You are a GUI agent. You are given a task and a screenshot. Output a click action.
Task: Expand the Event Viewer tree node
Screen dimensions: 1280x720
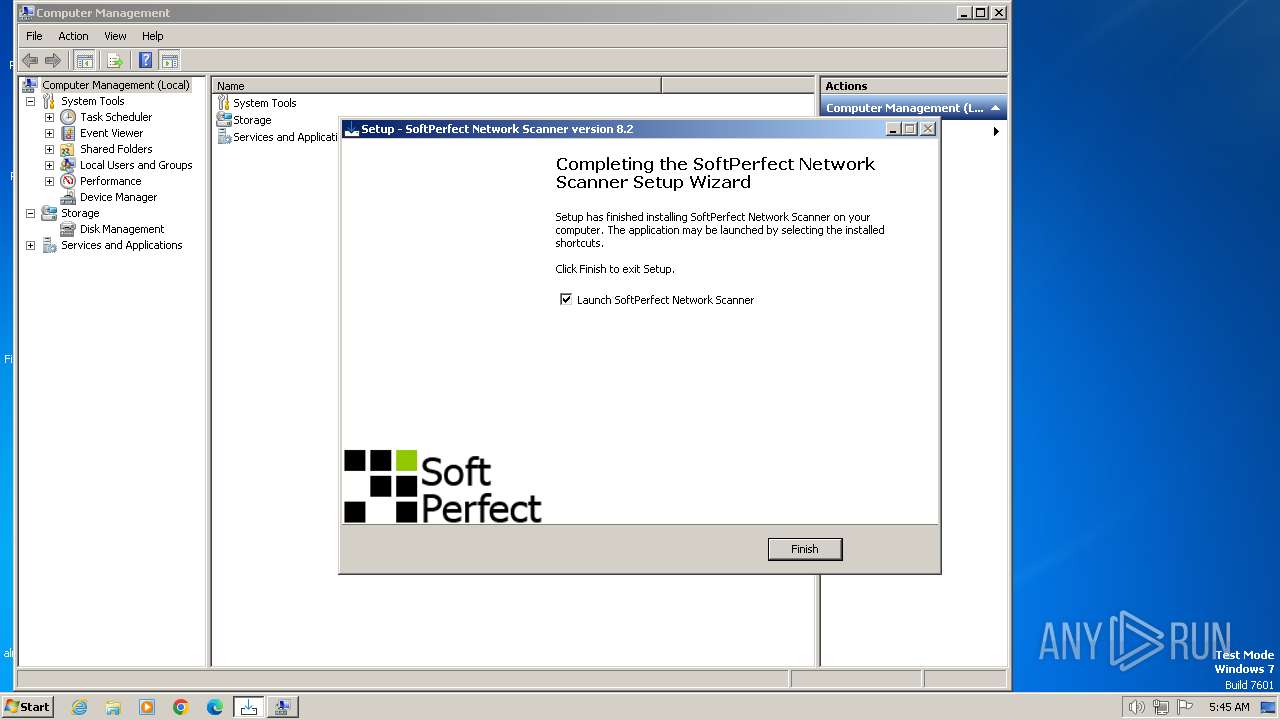click(x=49, y=133)
